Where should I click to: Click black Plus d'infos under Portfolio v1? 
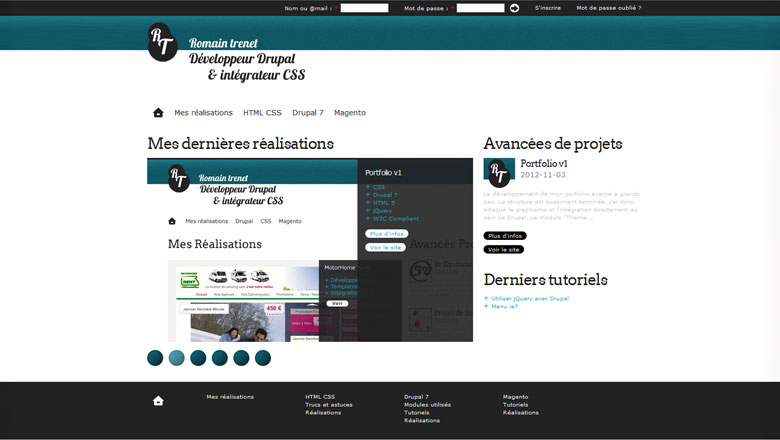505,236
